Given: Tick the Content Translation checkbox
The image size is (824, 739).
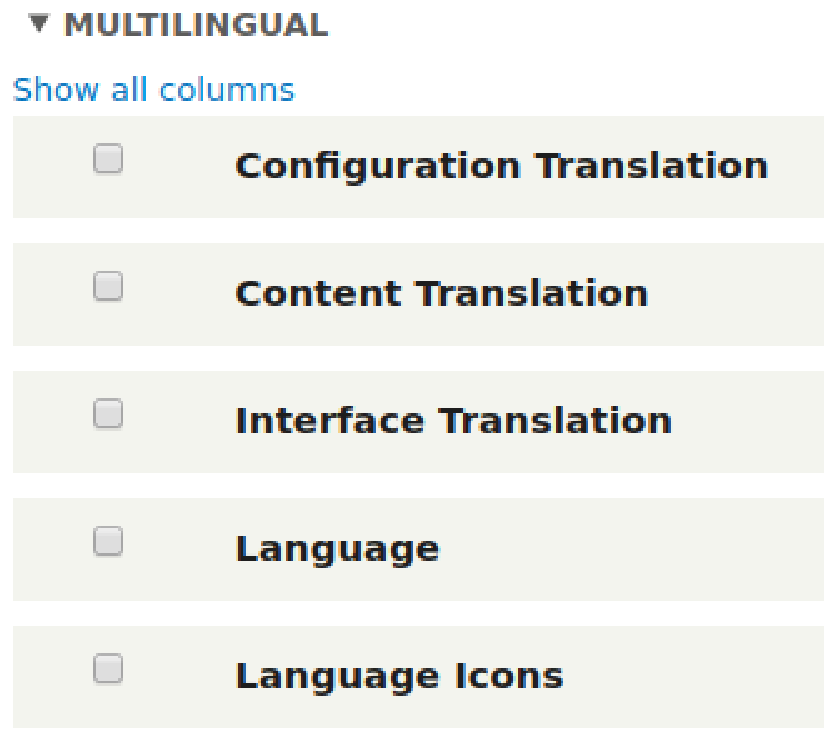Looking at the screenshot, I should tap(108, 287).
